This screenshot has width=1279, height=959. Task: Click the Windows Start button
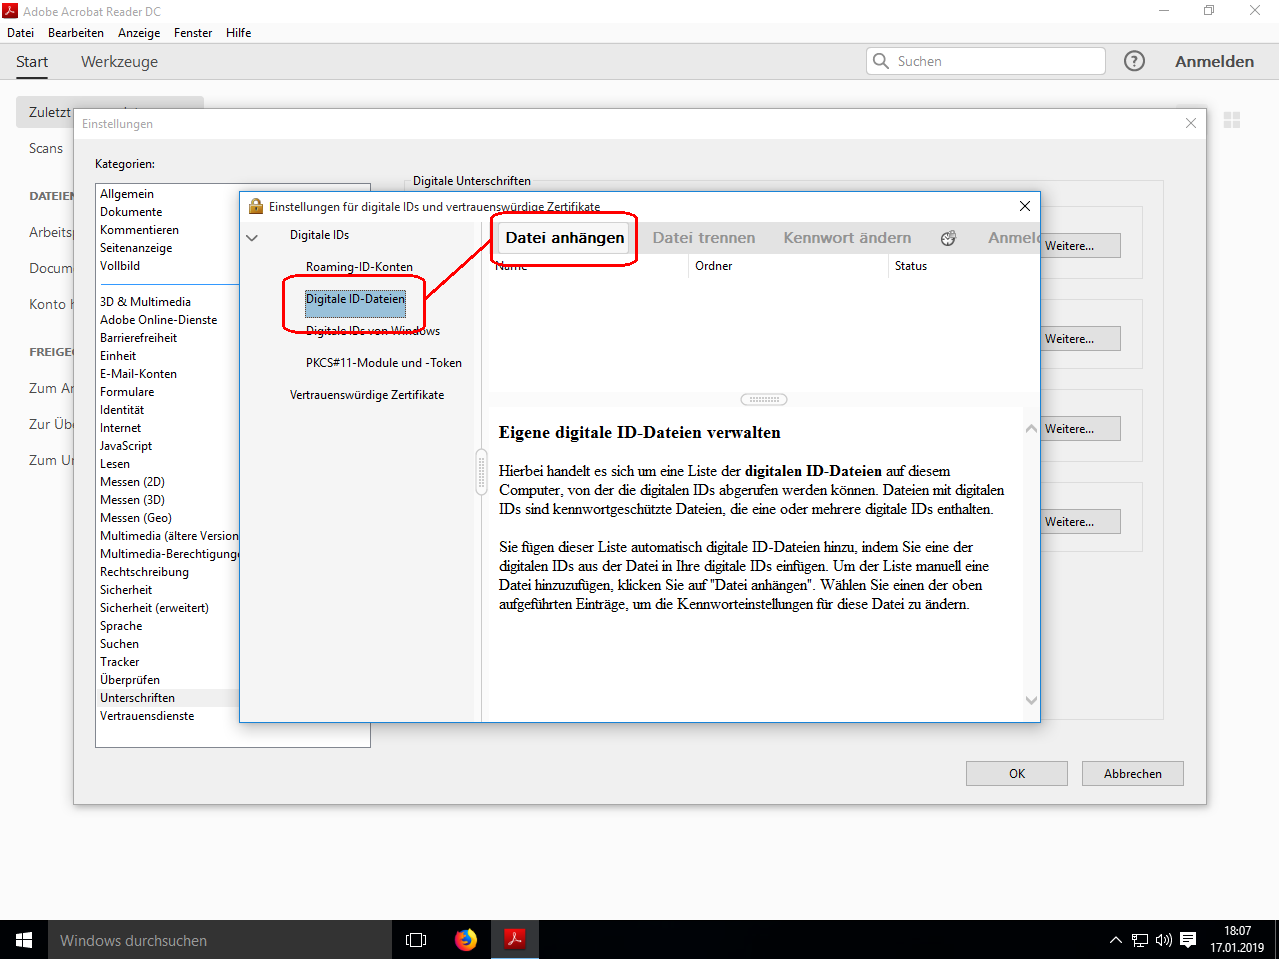(24, 940)
